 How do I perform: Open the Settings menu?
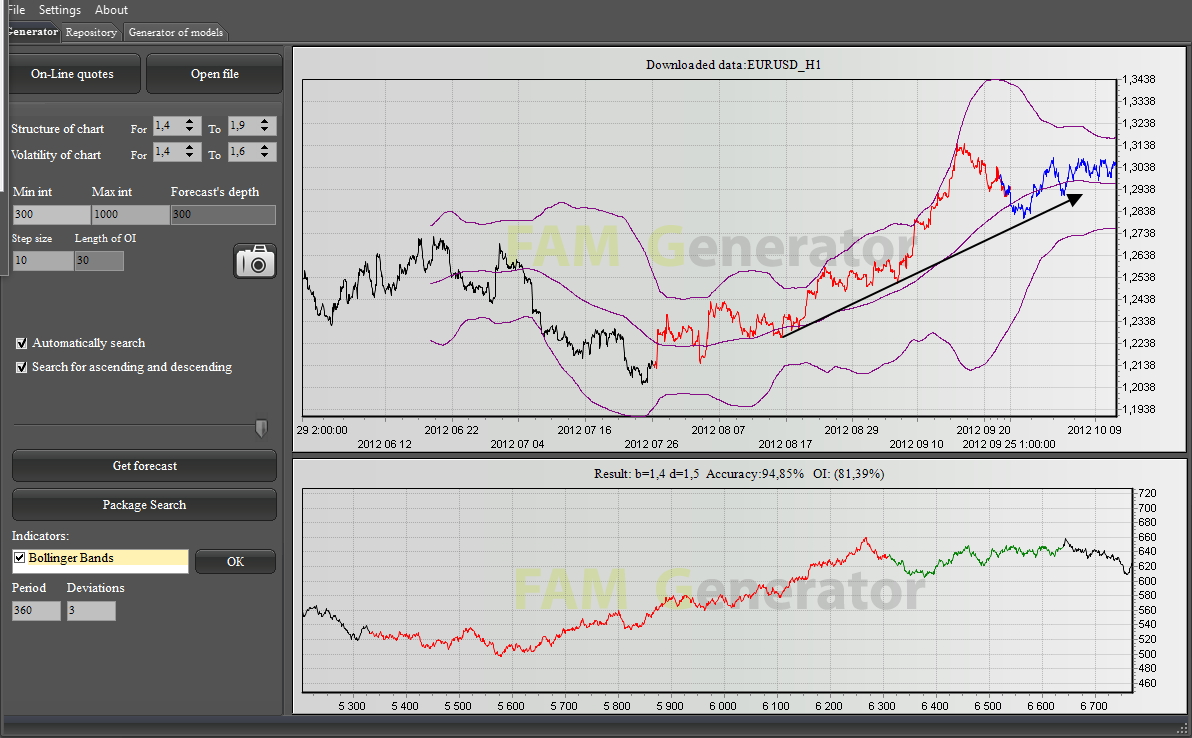coord(59,10)
